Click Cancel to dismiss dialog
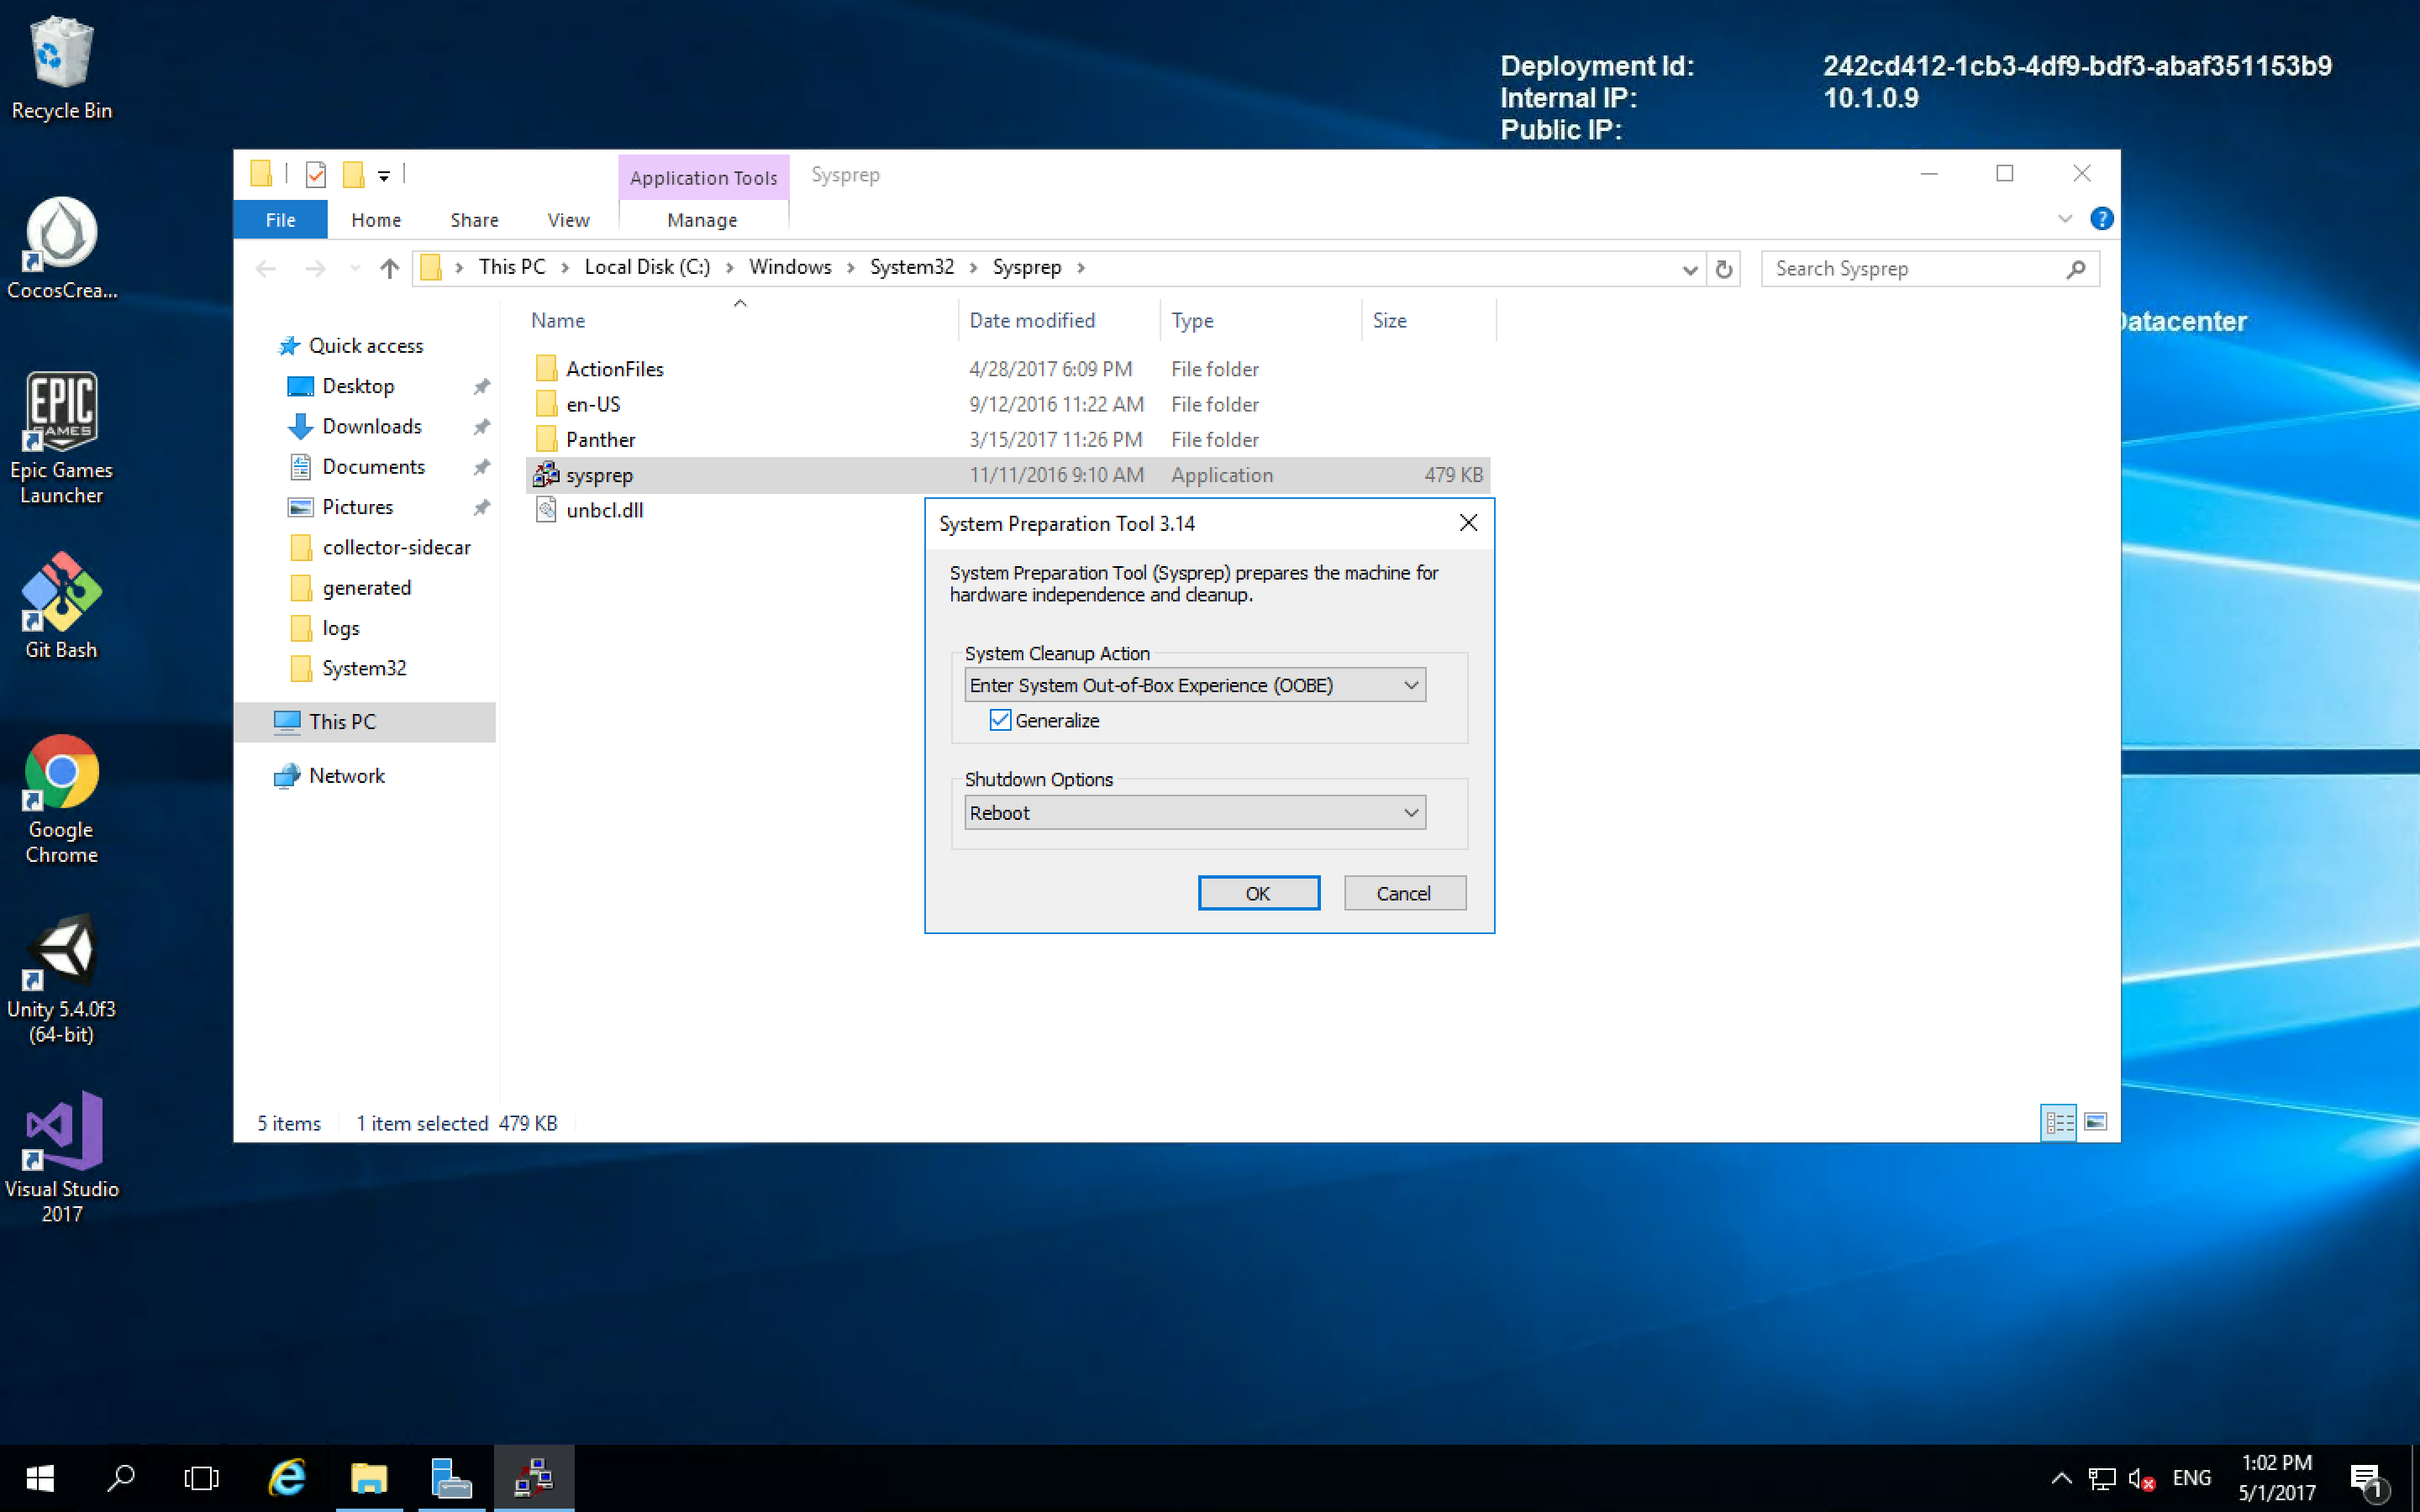The image size is (2420, 1512). [1402, 892]
